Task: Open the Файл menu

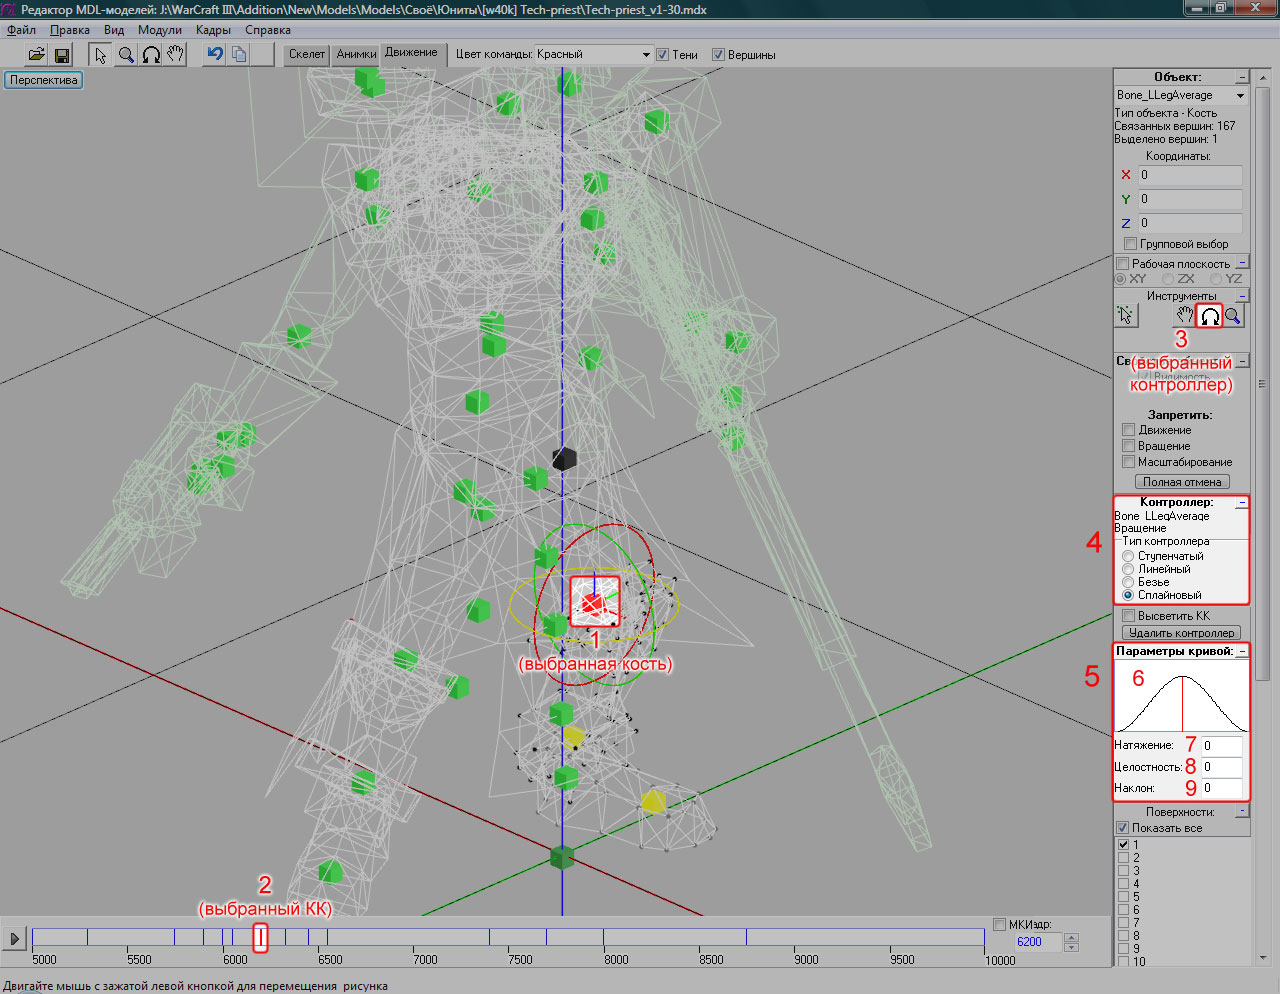Action: click(x=21, y=30)
